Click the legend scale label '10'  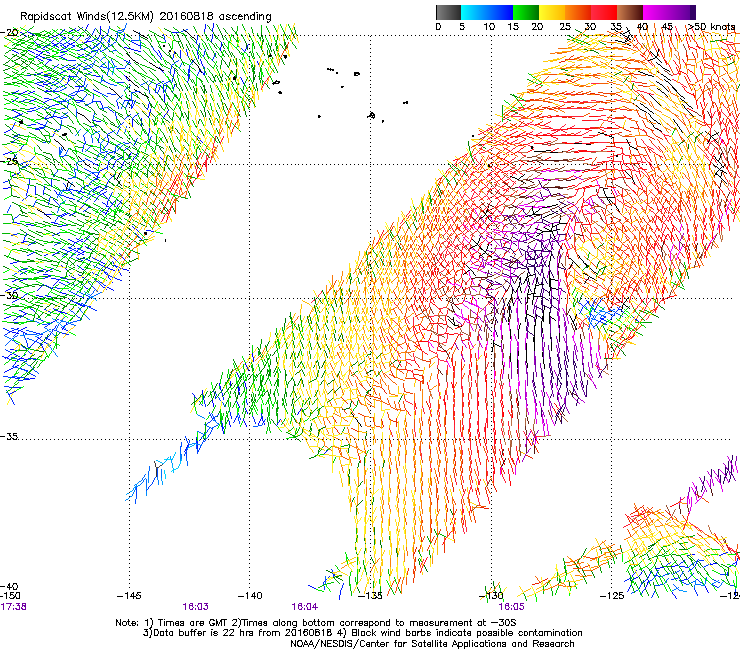tap(489, 27)
